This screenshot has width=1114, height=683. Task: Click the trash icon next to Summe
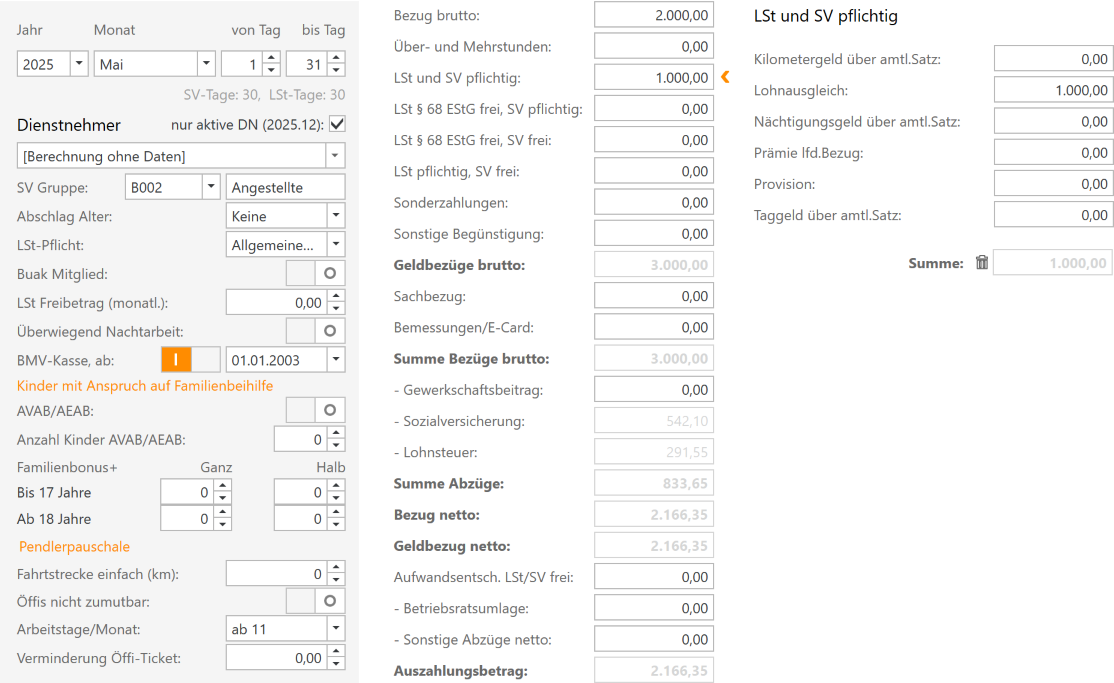982,263
